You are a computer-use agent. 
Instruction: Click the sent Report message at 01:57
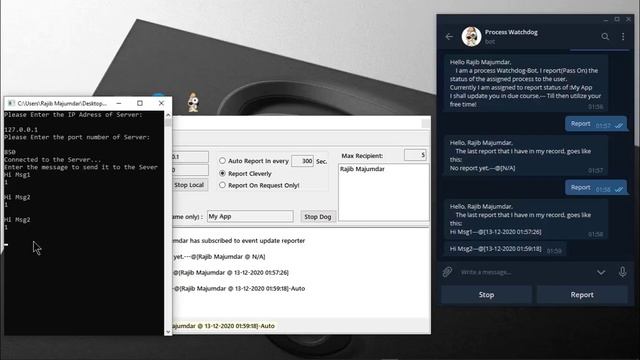click(596, 124)
